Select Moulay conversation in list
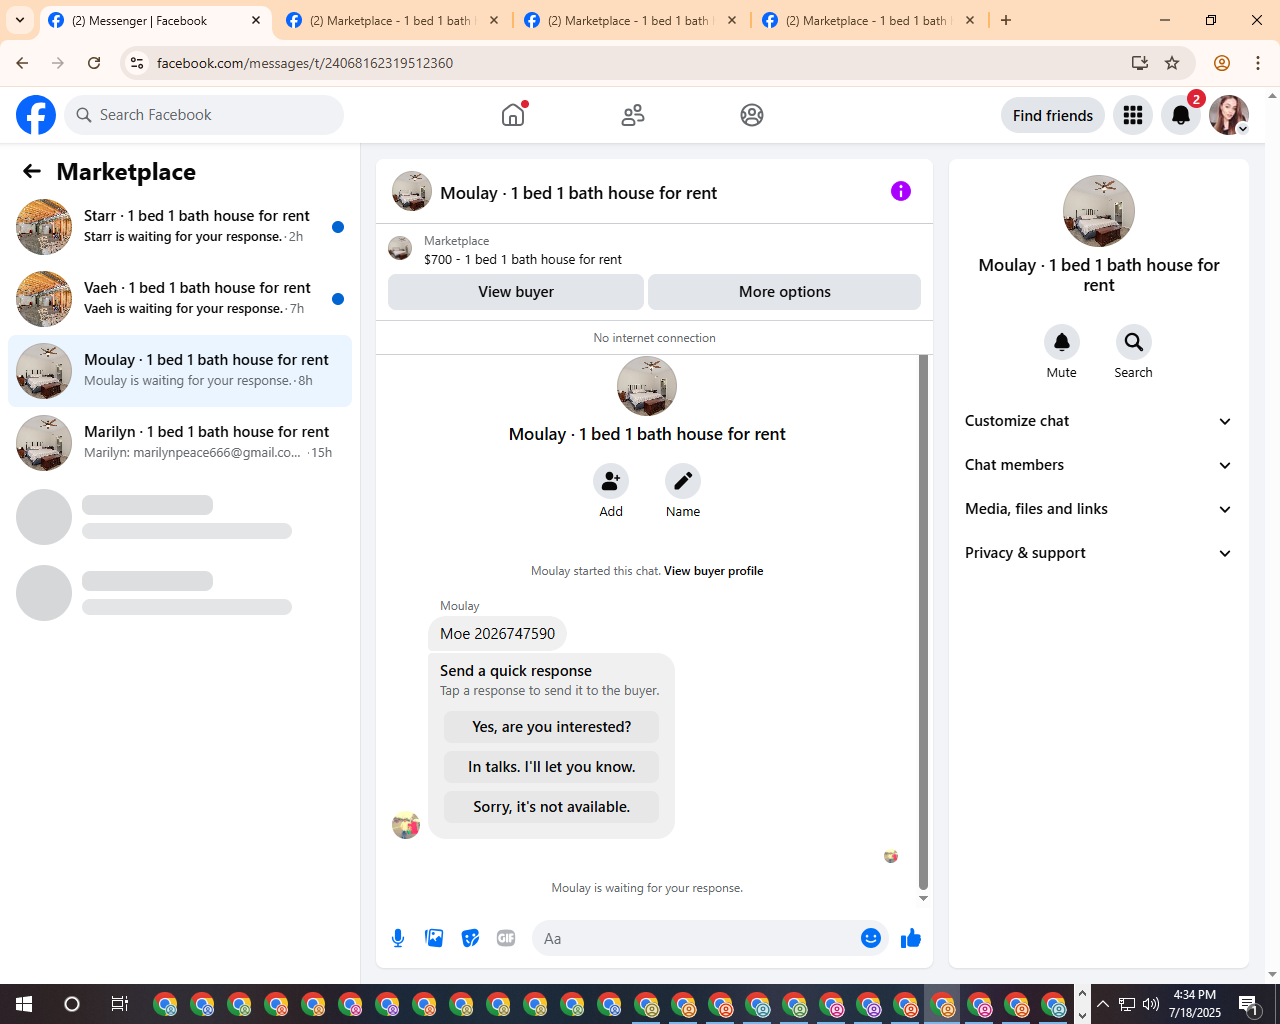 [x=180, y=371]
